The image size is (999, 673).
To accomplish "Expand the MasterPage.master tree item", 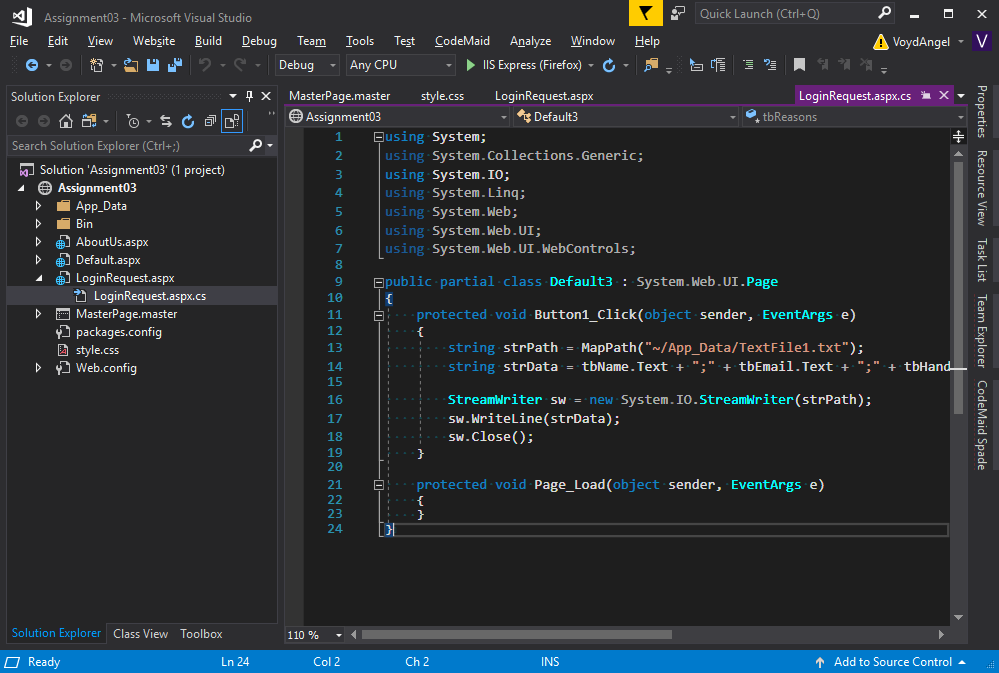I will click(38, 313).
